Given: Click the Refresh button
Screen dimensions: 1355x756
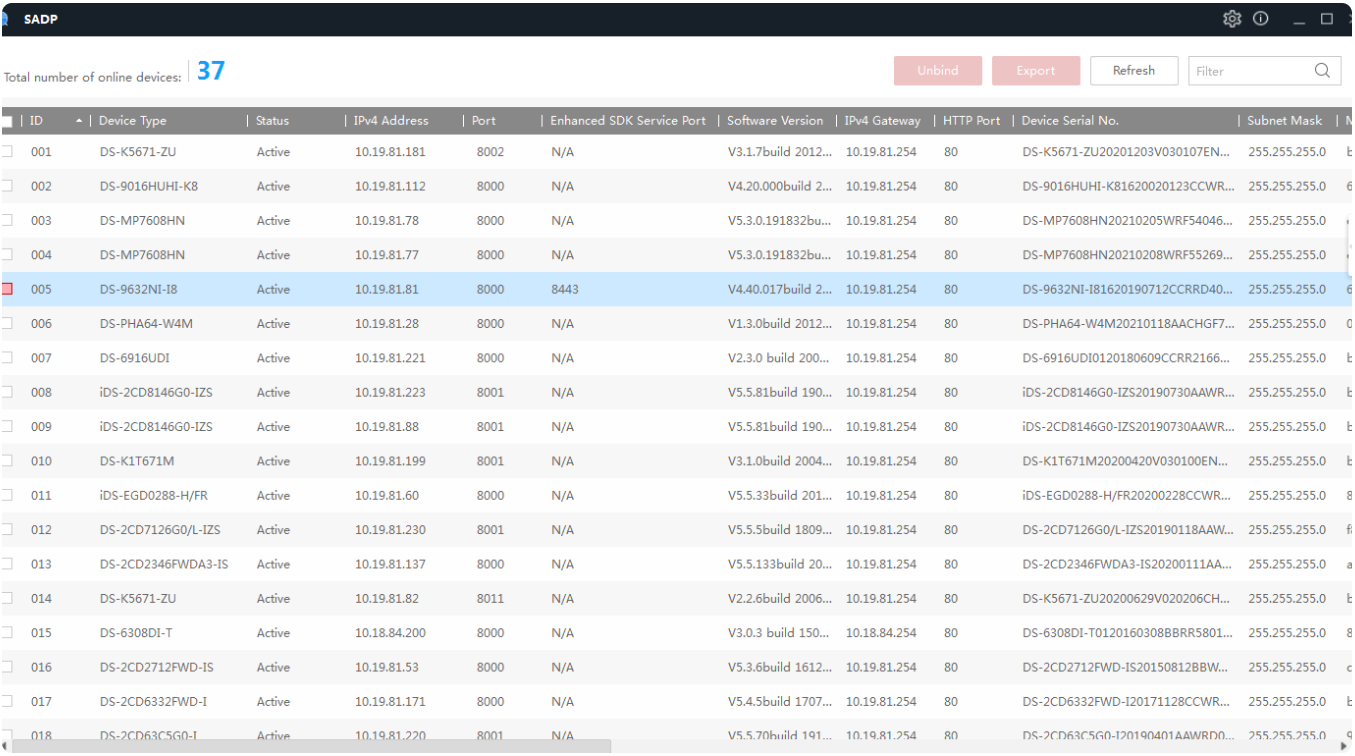Looking at the screenshot, I should pyautogui.click(x=1133, y=71).
